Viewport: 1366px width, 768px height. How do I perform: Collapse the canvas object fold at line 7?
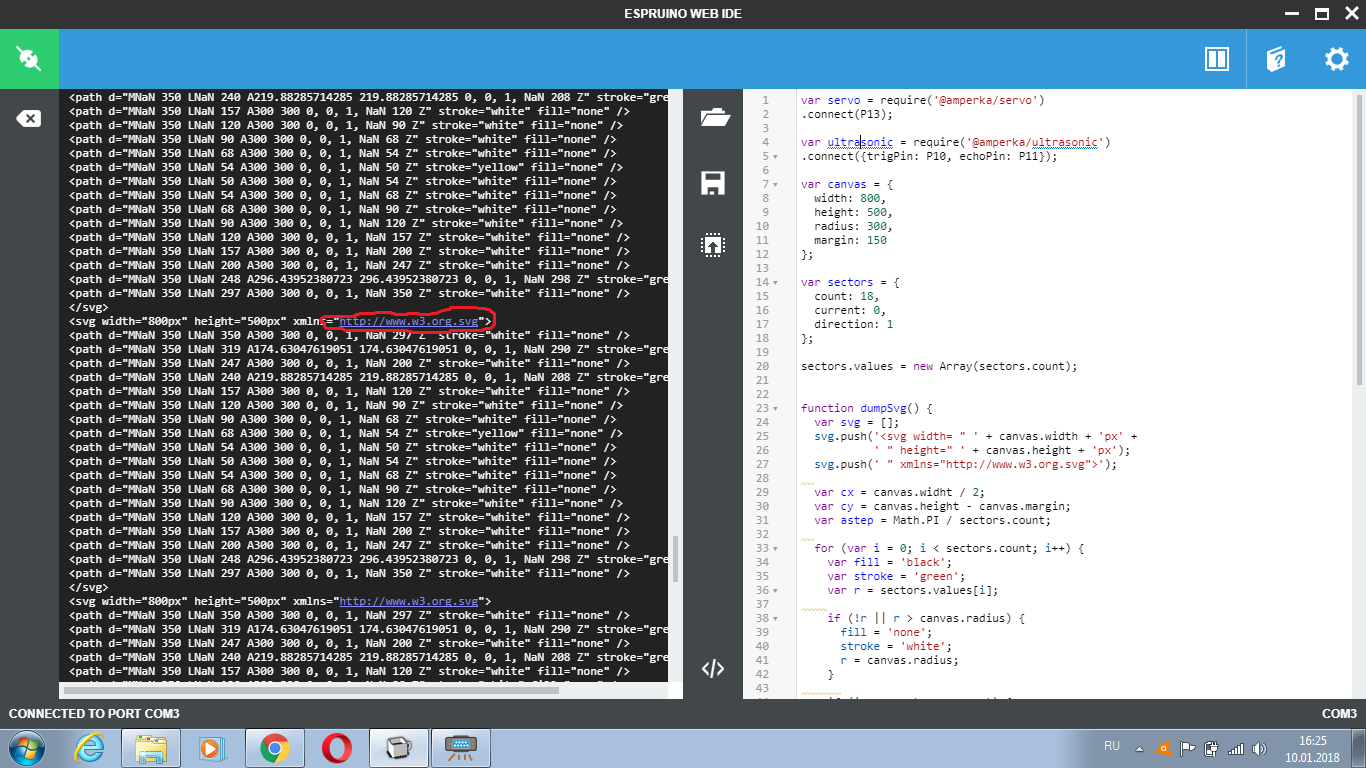point(775,184)
